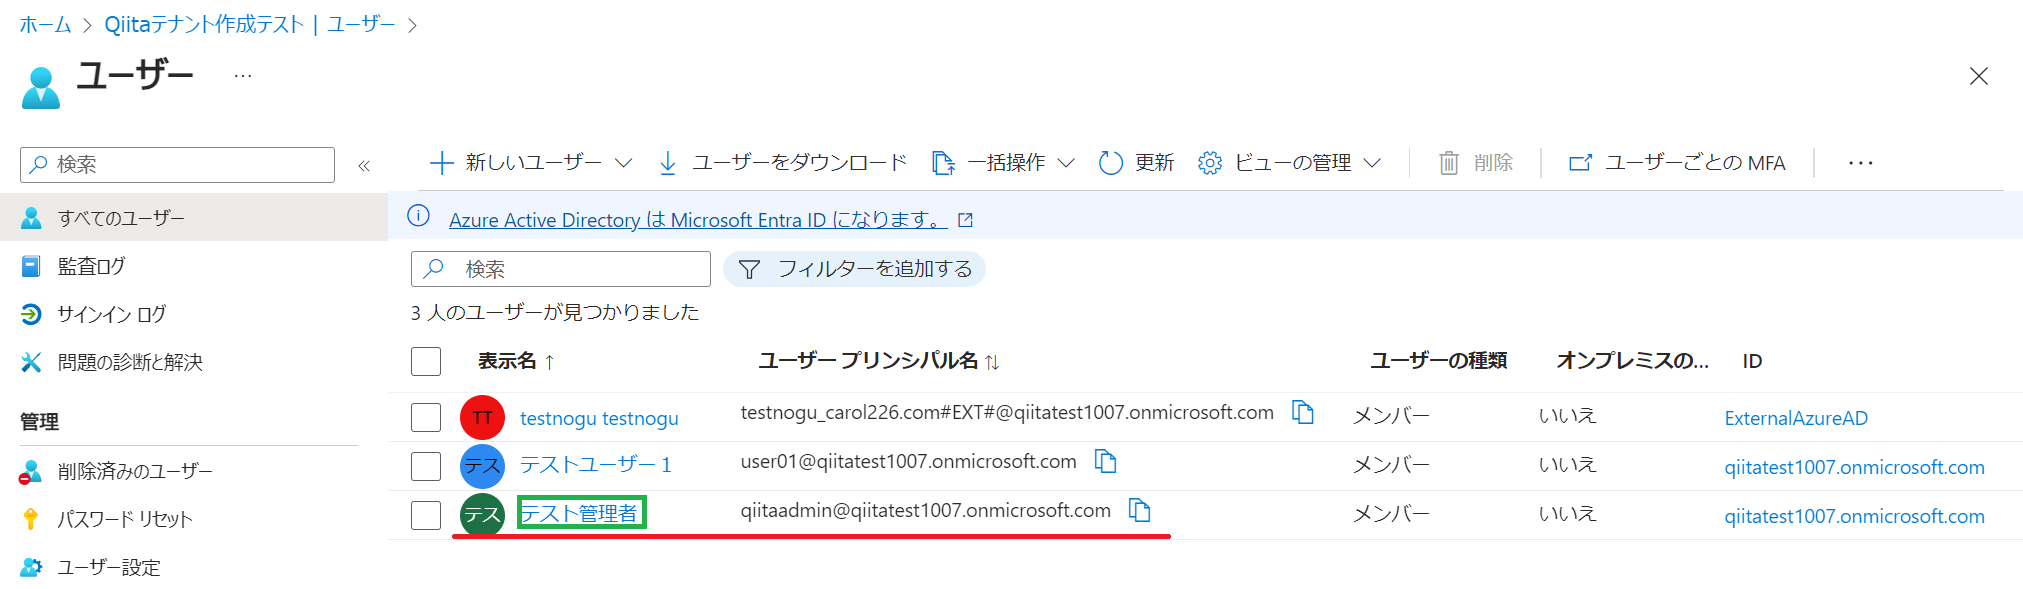Click the info icon in the banner
Screen dimensions: 2023x589
pos(419,216)
